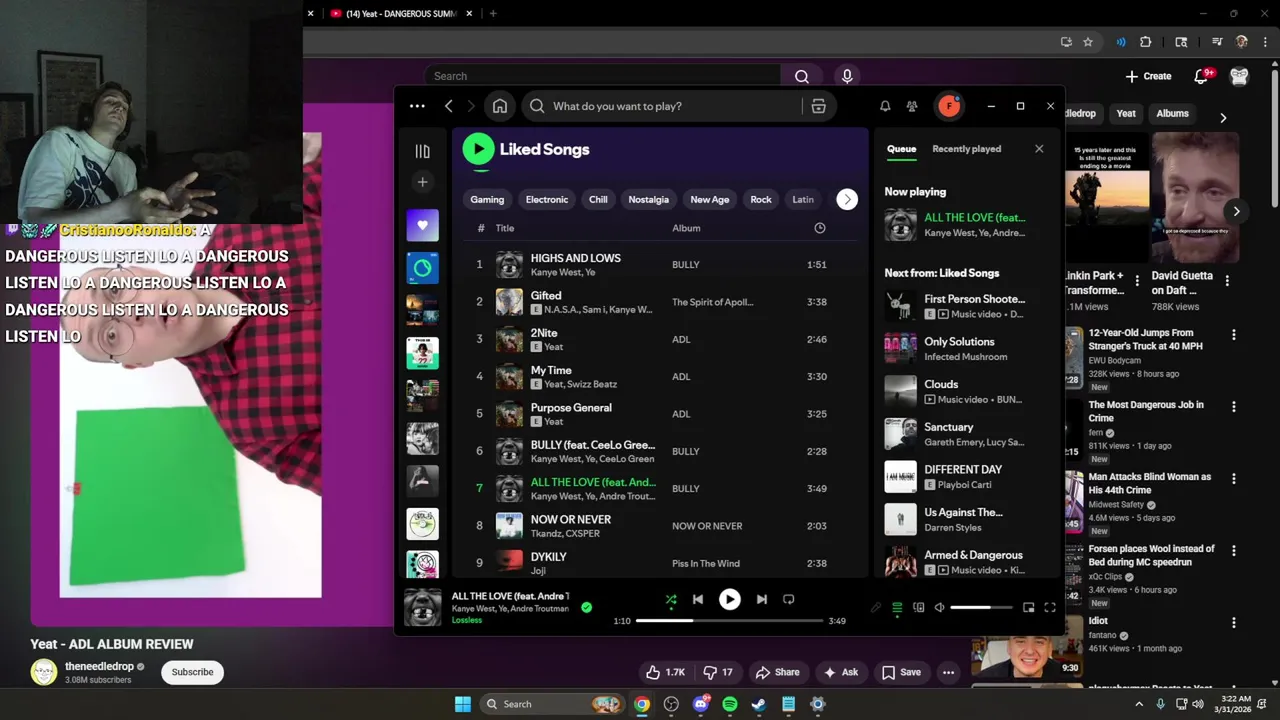Open Spotify's Browse icon beside the search bar
Screen dimensions: 1280x720
pos(818,106)
